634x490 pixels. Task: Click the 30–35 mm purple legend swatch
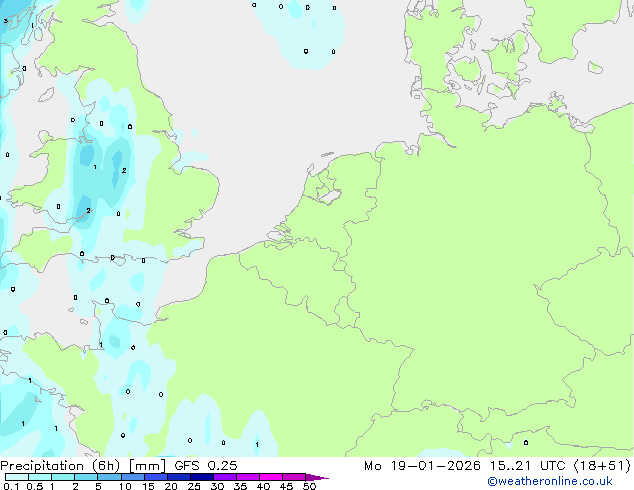(x=224, y=477)
